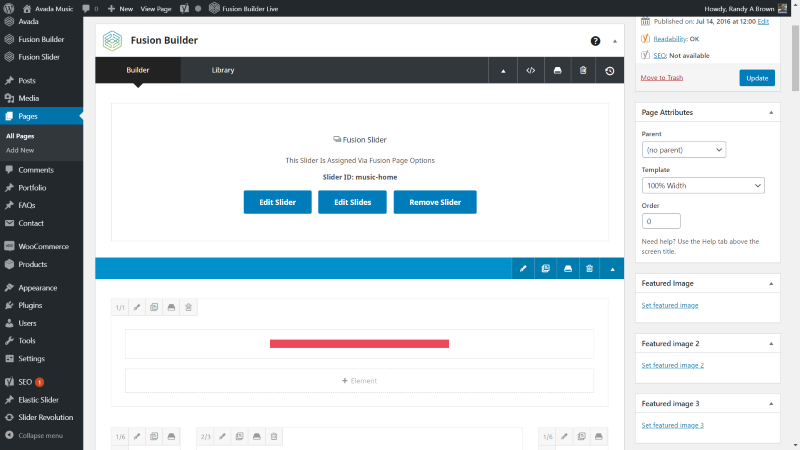Open Fusion Builder sidebar menu
Viewport: 800px width, 450px height.
point(41,39)
